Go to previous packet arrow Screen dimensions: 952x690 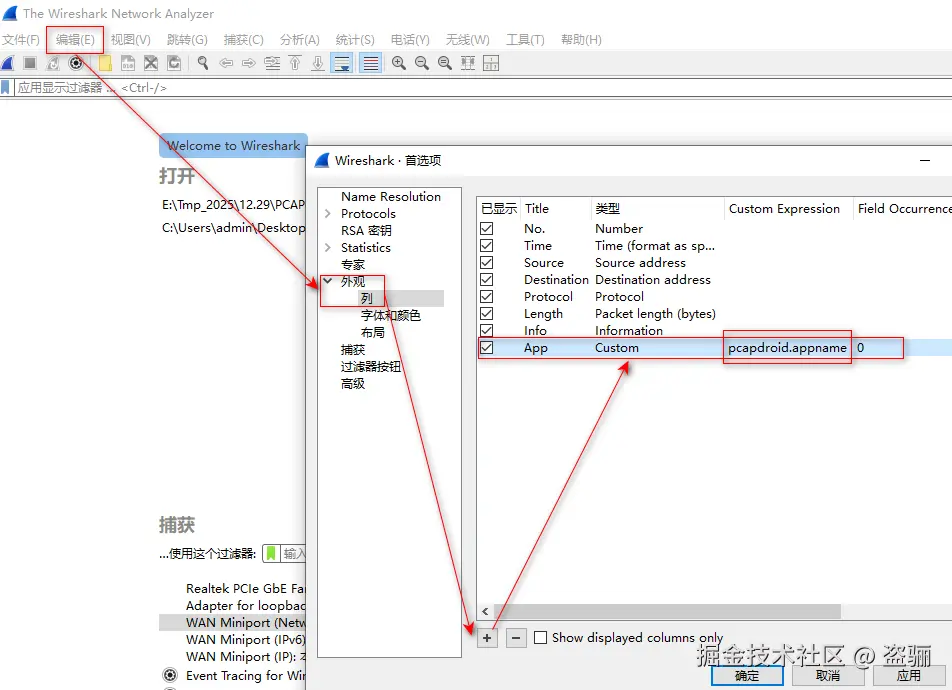[x=226, y=63]
